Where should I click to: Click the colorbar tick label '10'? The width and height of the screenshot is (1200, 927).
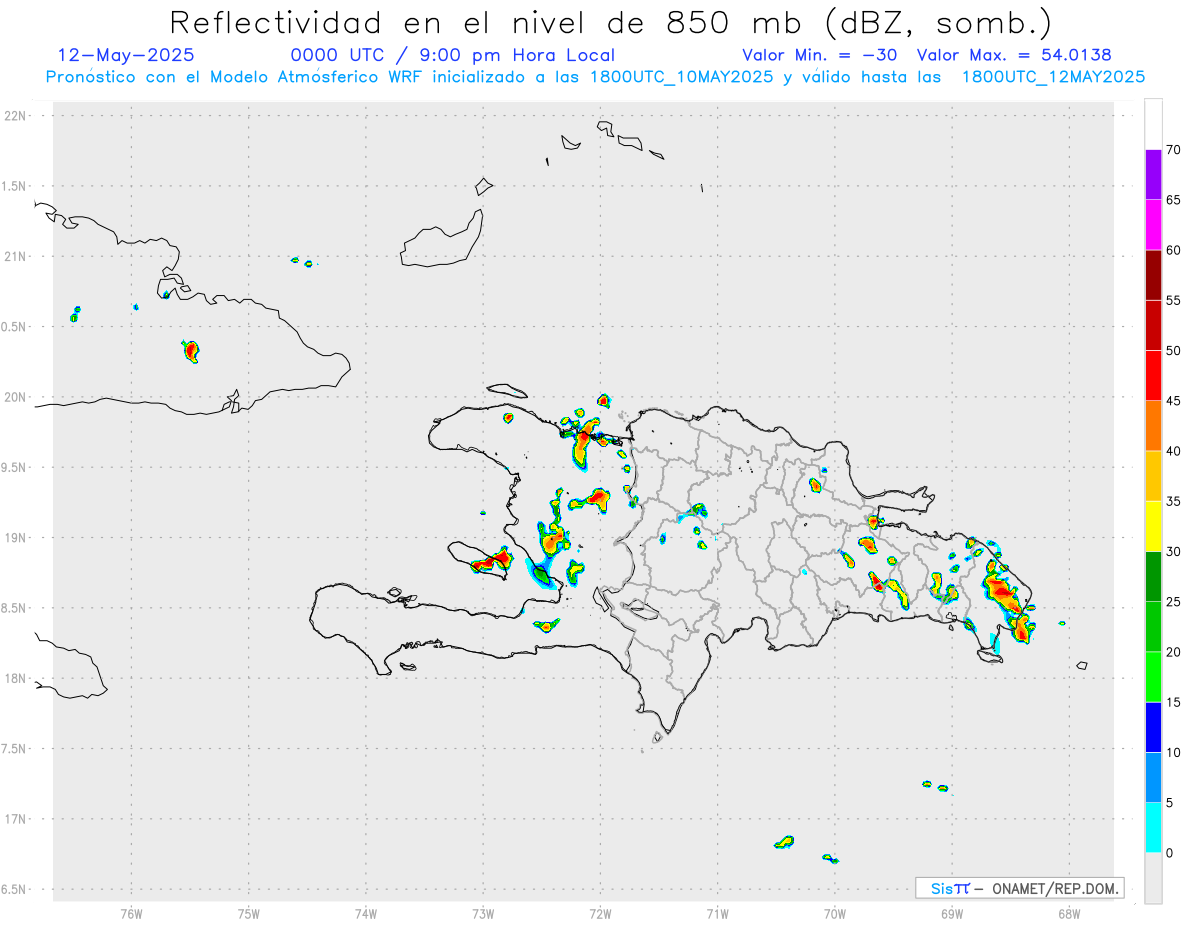1174,753
